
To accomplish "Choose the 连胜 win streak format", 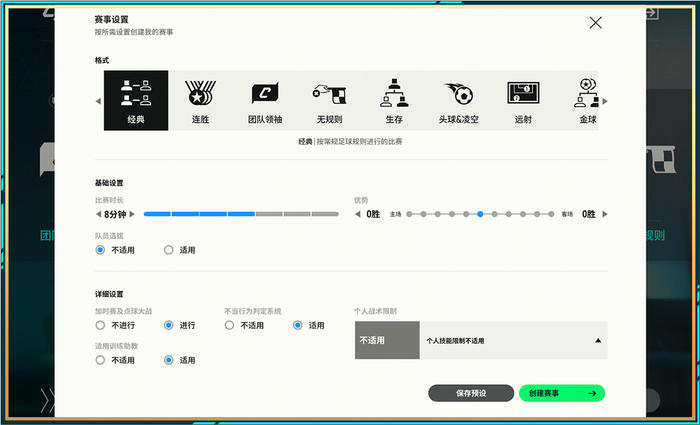I will (200, 100).
